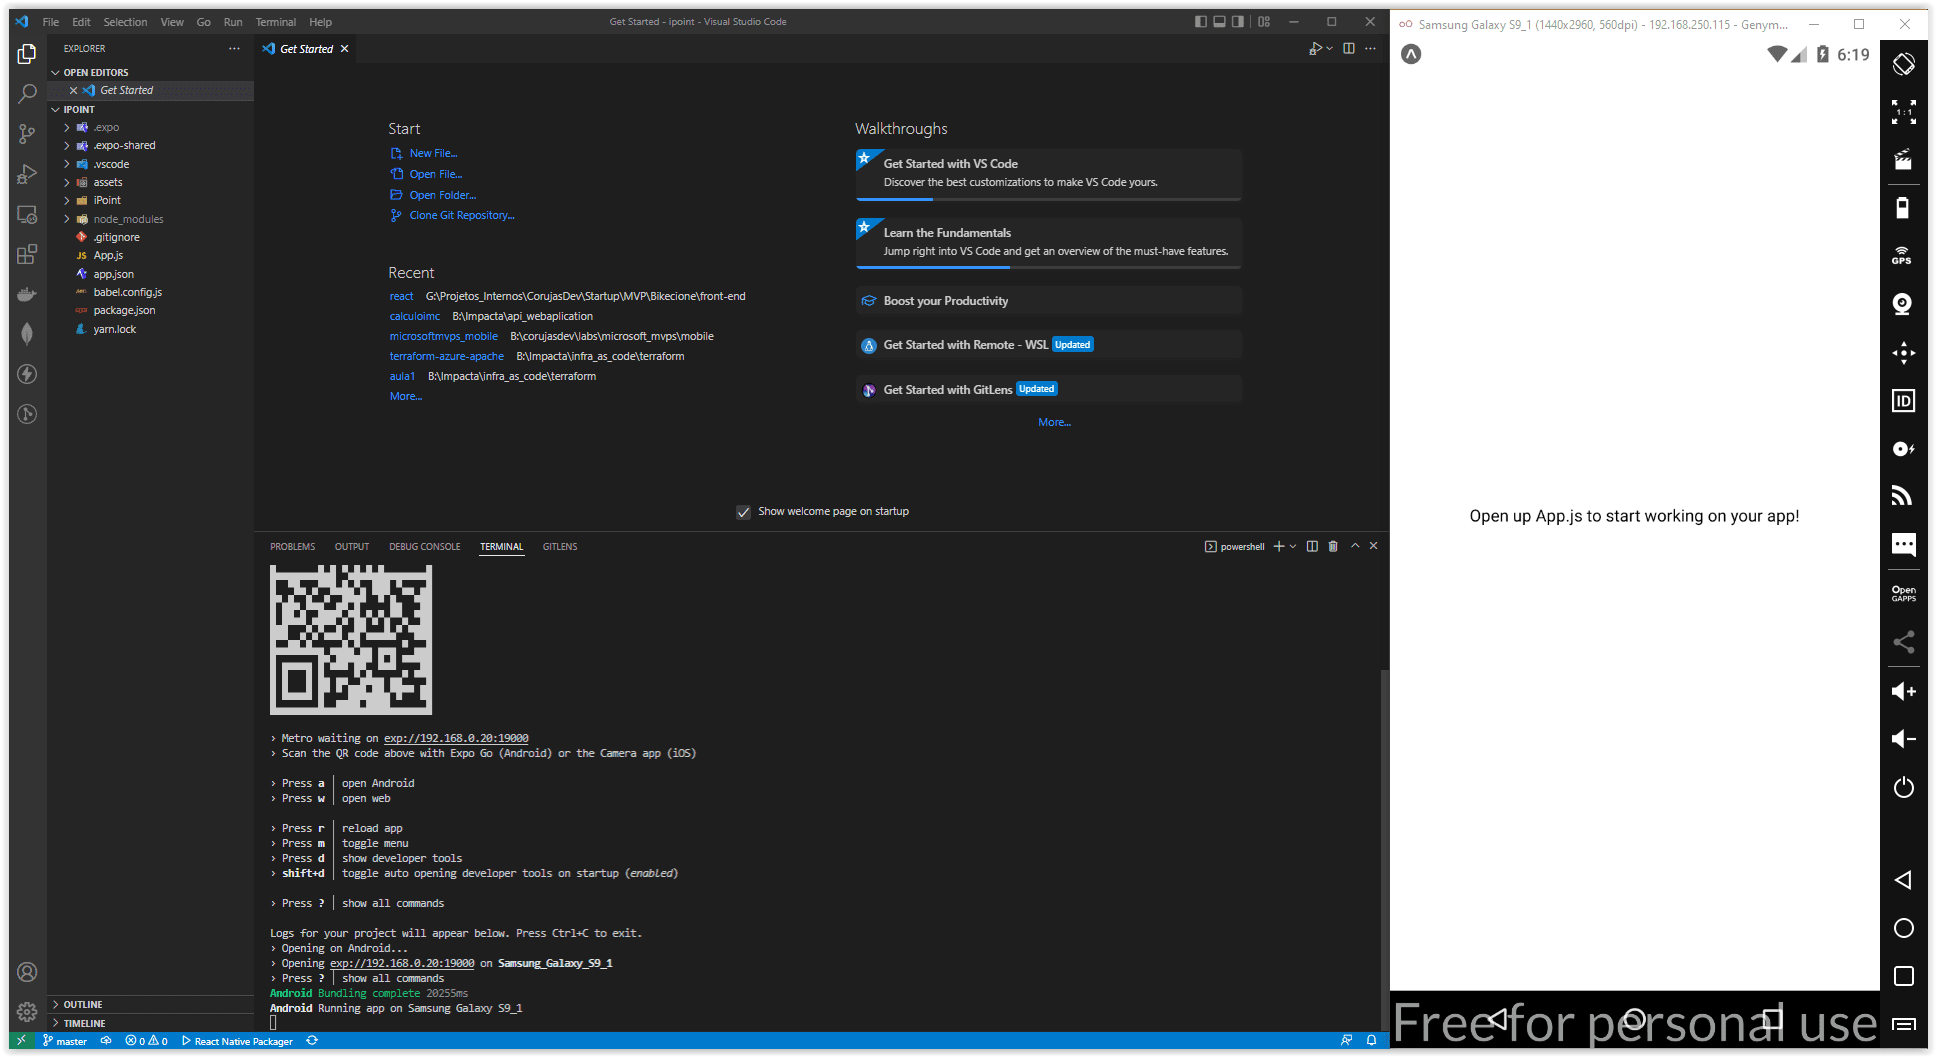Viewport: 1936px width, 1057px height.
Task: Toggle Show welcome page on startup
Action: [743, 512]
